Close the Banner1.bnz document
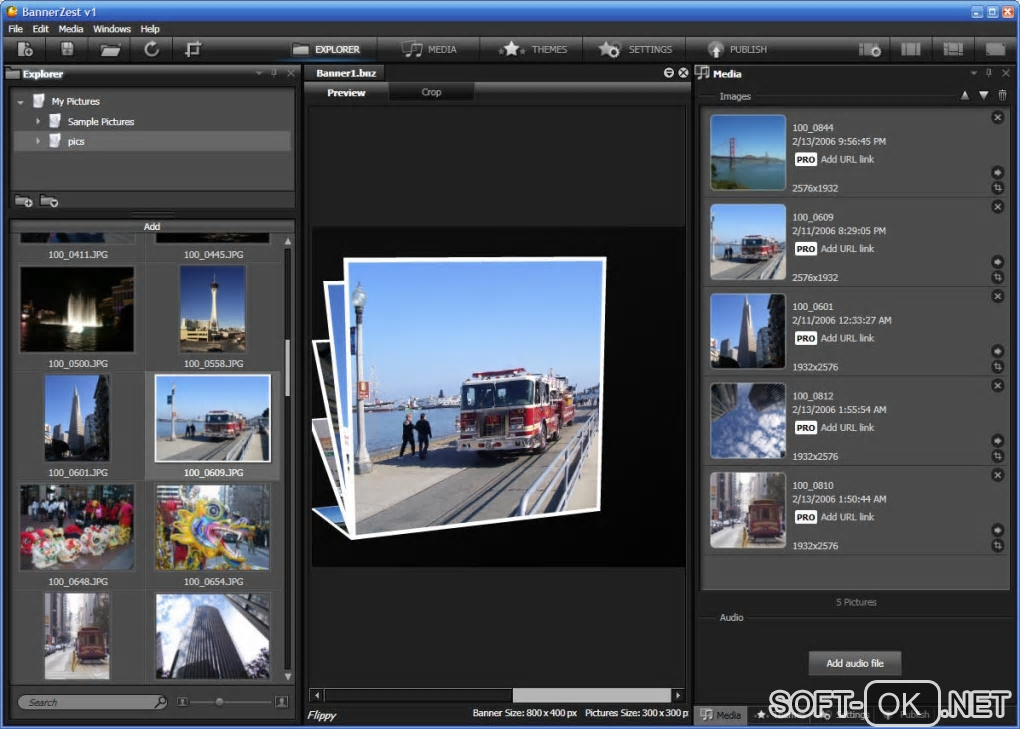Image resolution: width=1020 pixels, height=729 pixels. [x=683, y=73]
